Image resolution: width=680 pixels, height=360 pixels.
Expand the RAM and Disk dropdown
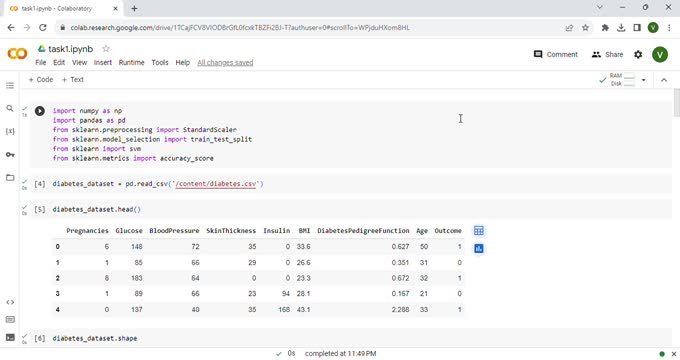point(644,80)
